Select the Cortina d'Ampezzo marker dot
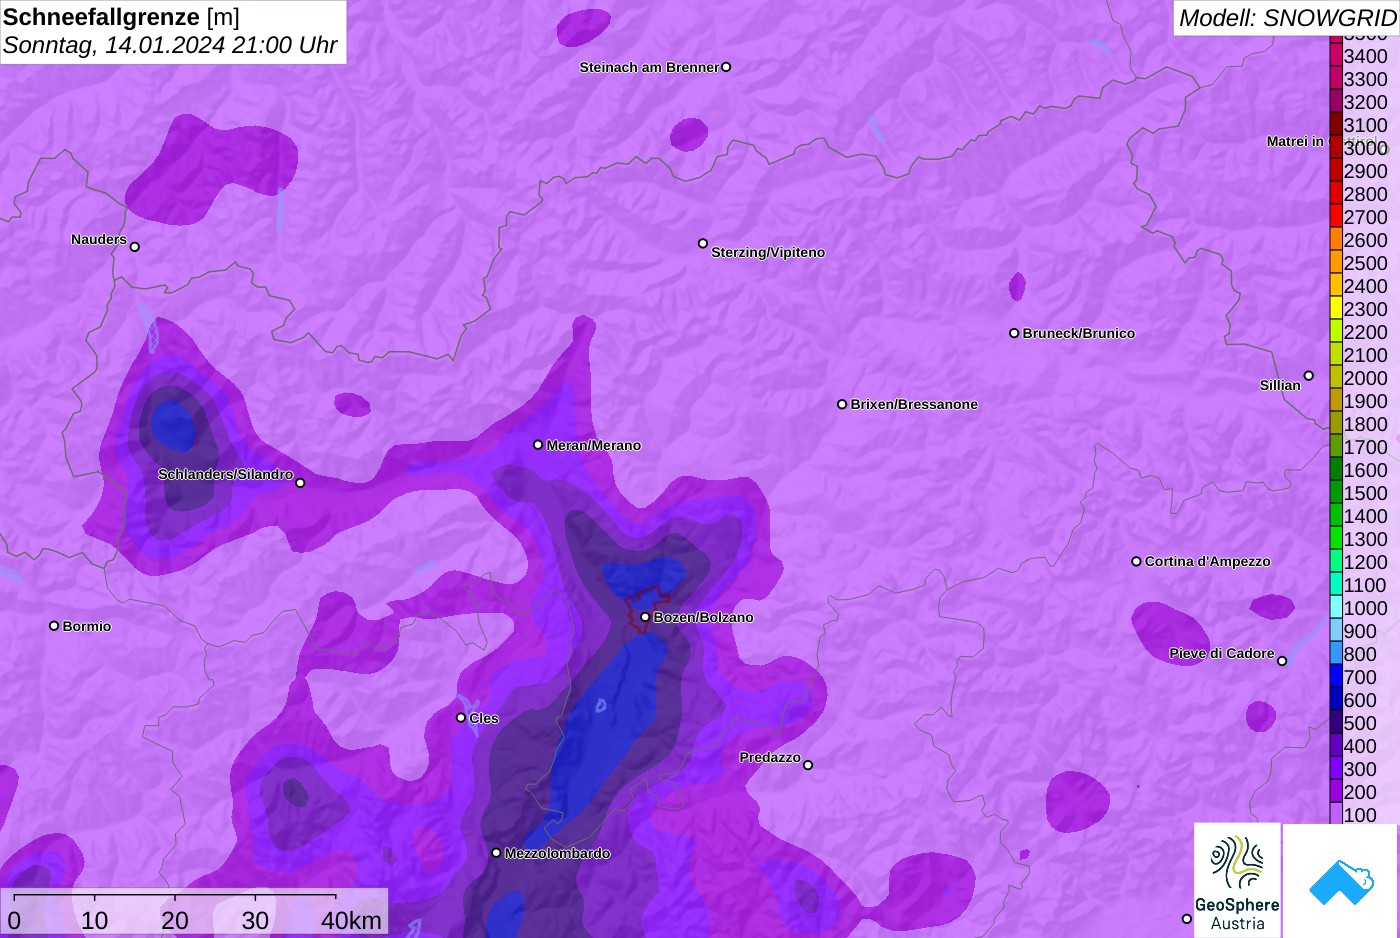The height and width of the screenshot is (938, 1400). coord(1136,561)
